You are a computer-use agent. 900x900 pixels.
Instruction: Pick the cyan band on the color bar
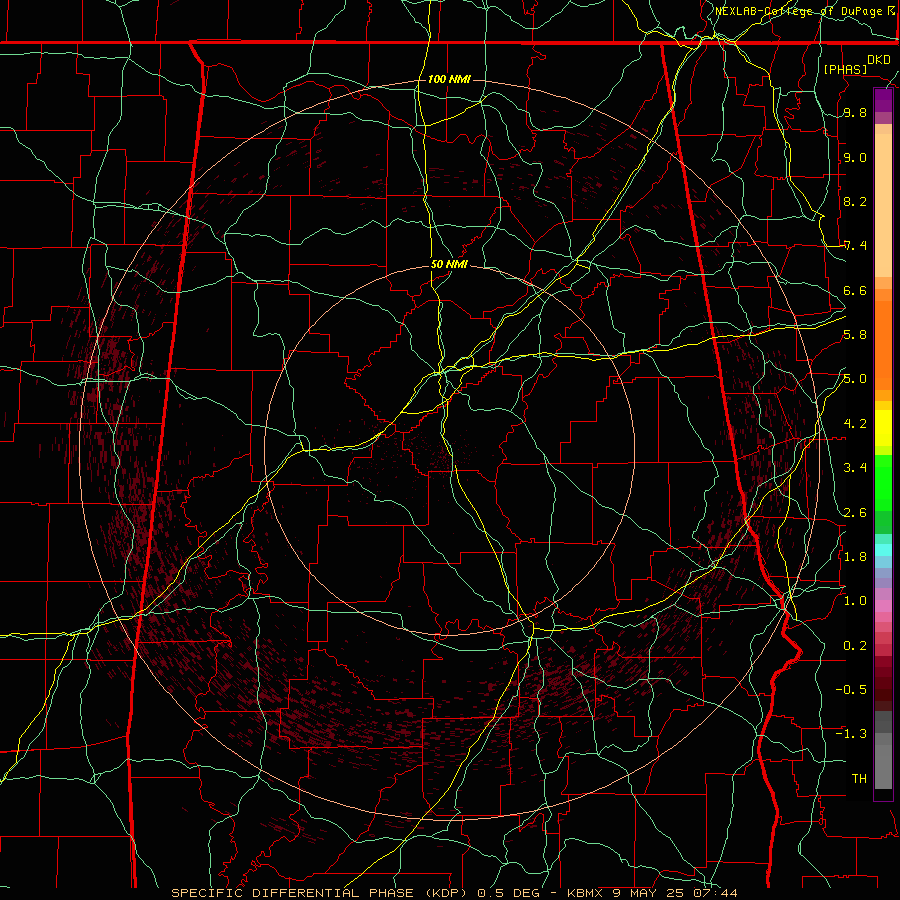pyautogui.click(x=883, y=550)
